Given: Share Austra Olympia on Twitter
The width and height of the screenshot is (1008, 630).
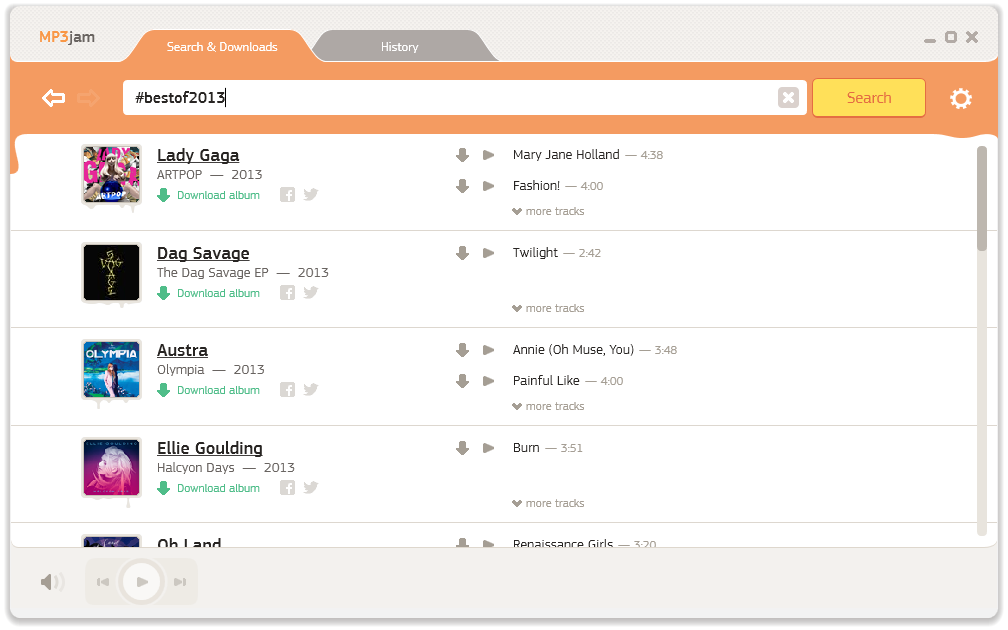Looking at the screenshot, I should click(311, 390).
